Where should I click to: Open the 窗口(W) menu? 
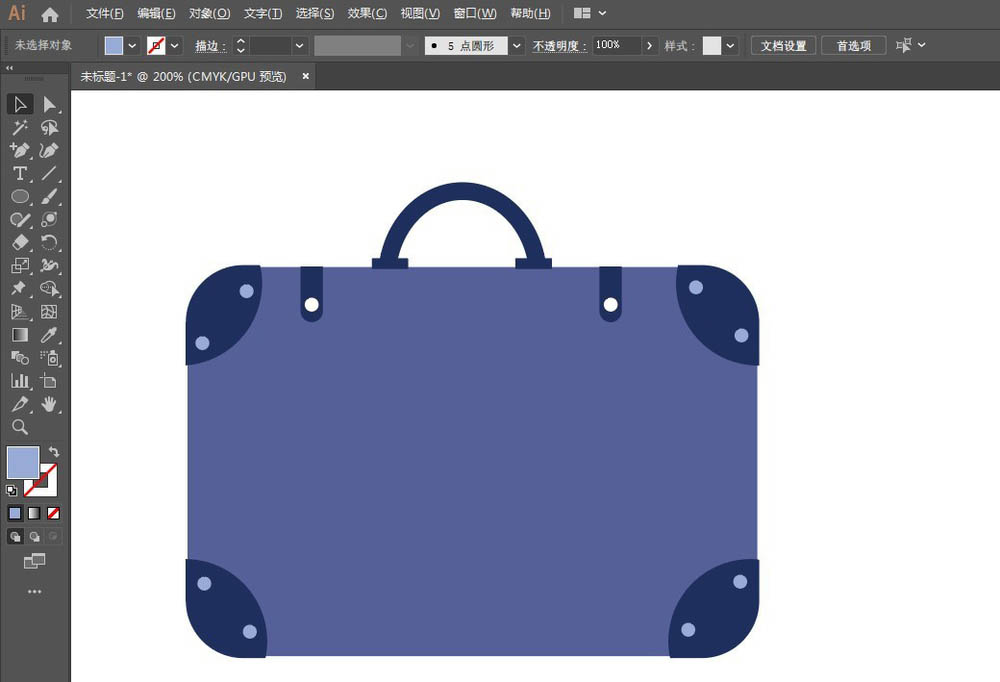pyautogui.click(x=474, y=13)
